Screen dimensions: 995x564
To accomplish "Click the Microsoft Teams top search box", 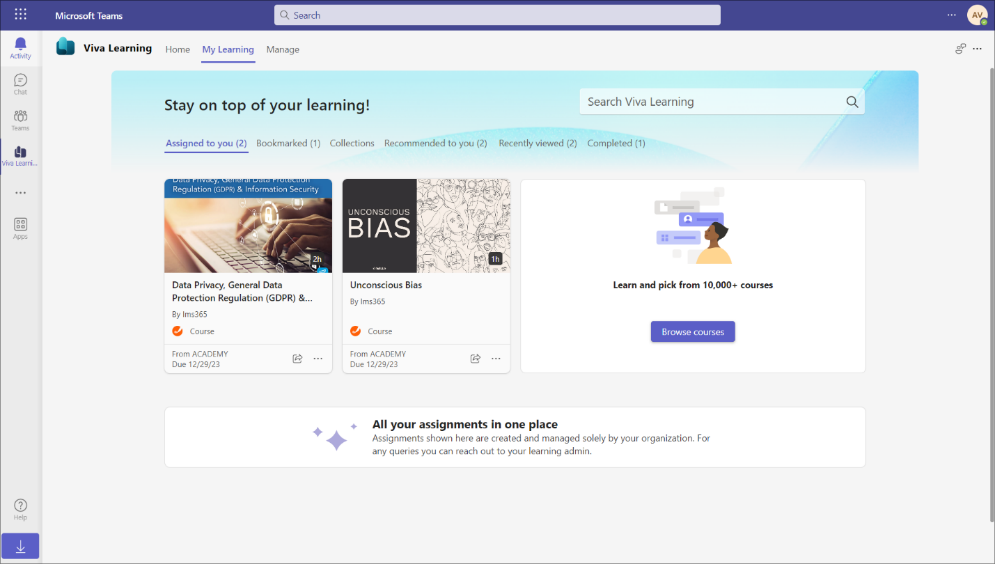I will 497,15.
